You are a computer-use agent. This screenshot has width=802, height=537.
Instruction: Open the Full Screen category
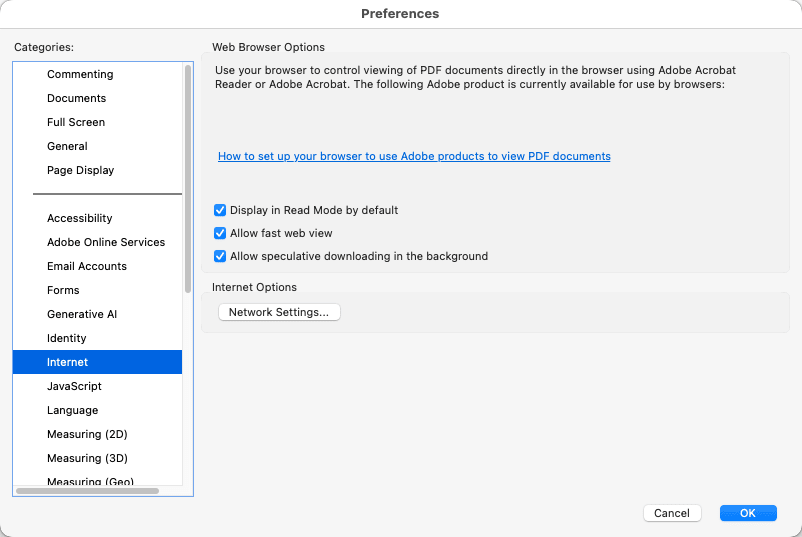(97, 122)
